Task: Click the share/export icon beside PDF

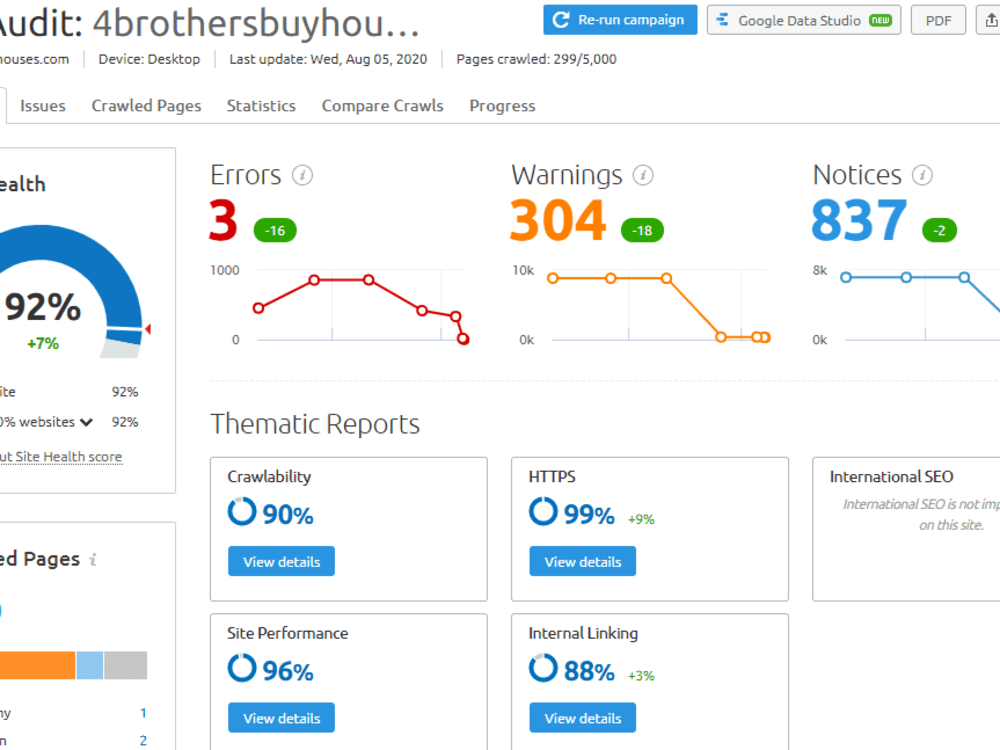Action: [990, 20]
